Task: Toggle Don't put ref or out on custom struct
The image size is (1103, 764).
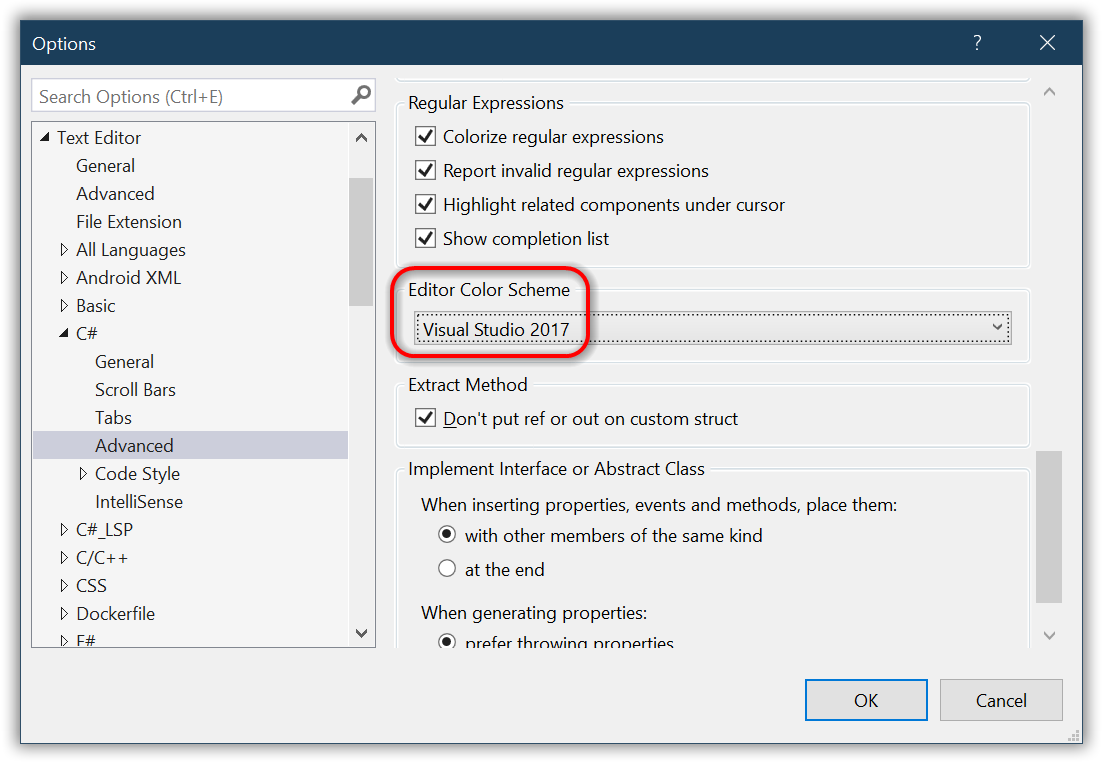Action: tap(426, 418)
